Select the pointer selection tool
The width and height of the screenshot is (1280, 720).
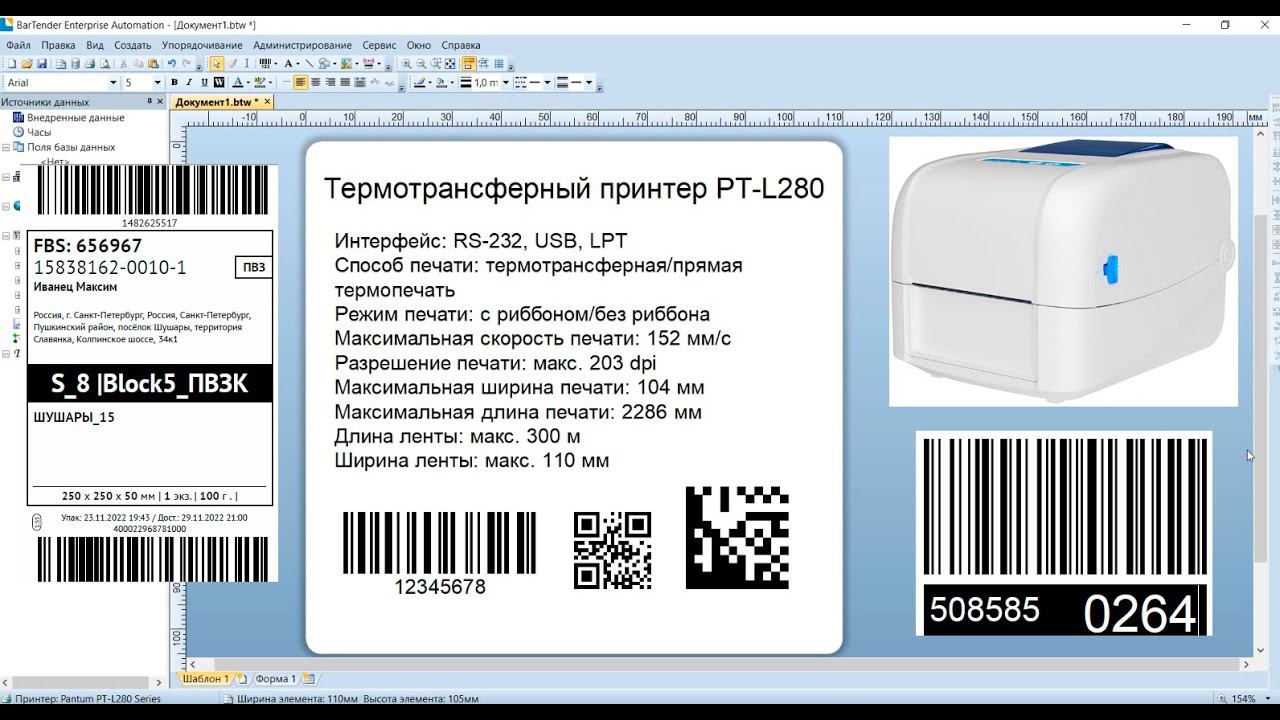click(x=217, y=63)
